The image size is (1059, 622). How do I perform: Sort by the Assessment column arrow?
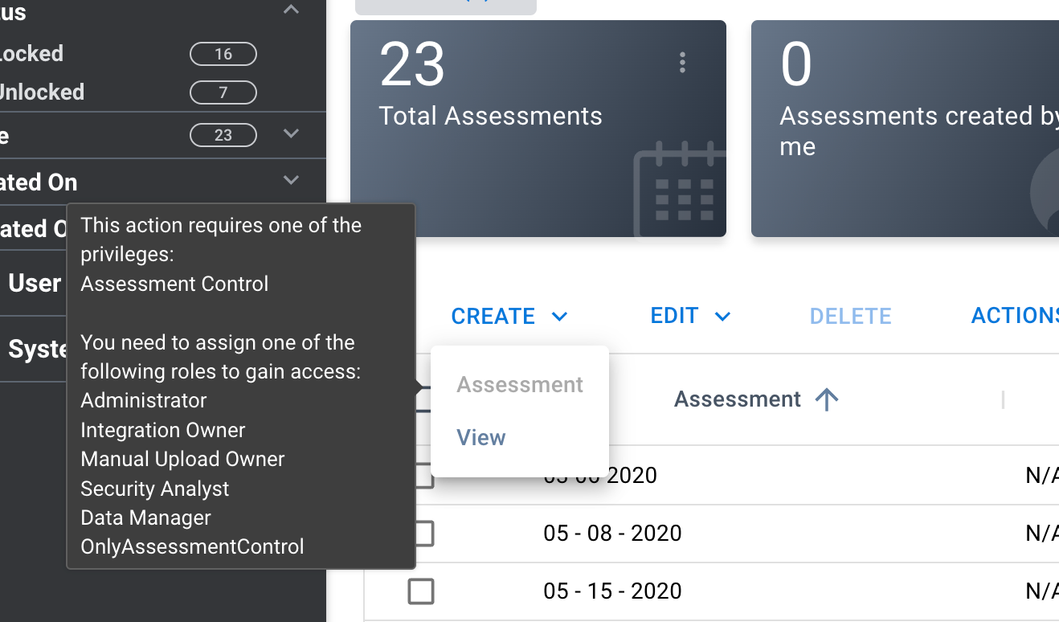point(827,400)
